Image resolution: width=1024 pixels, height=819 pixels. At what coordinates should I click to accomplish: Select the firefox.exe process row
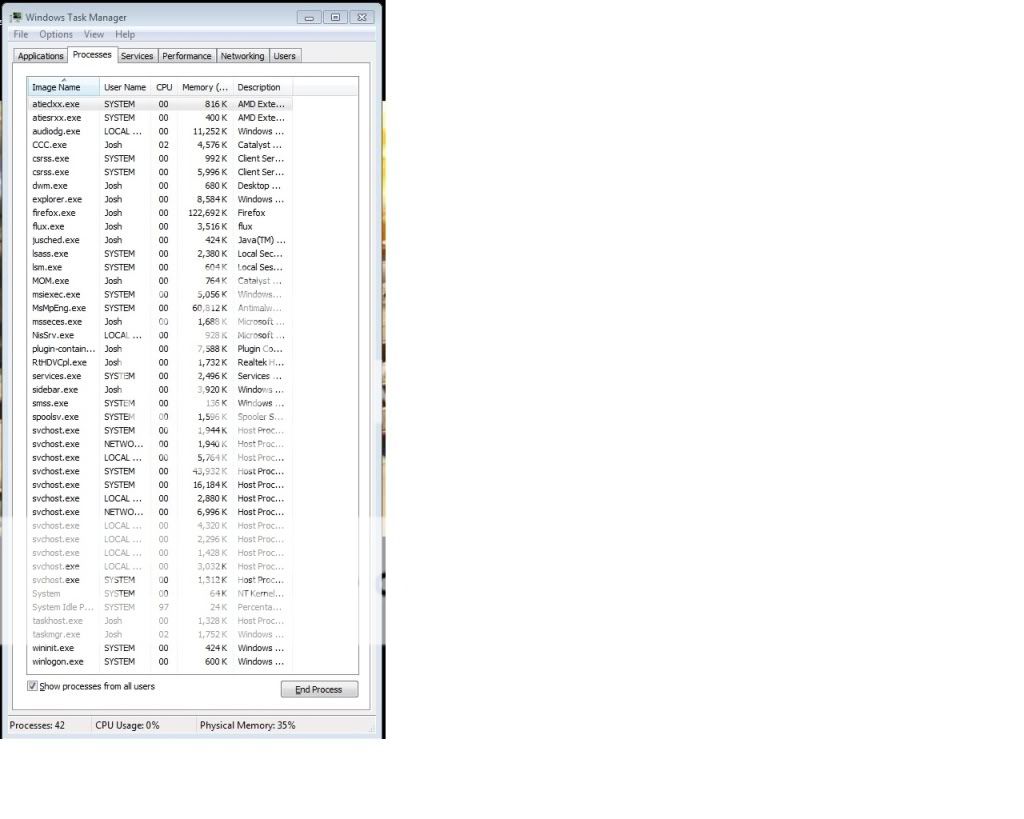click(54, 213)
